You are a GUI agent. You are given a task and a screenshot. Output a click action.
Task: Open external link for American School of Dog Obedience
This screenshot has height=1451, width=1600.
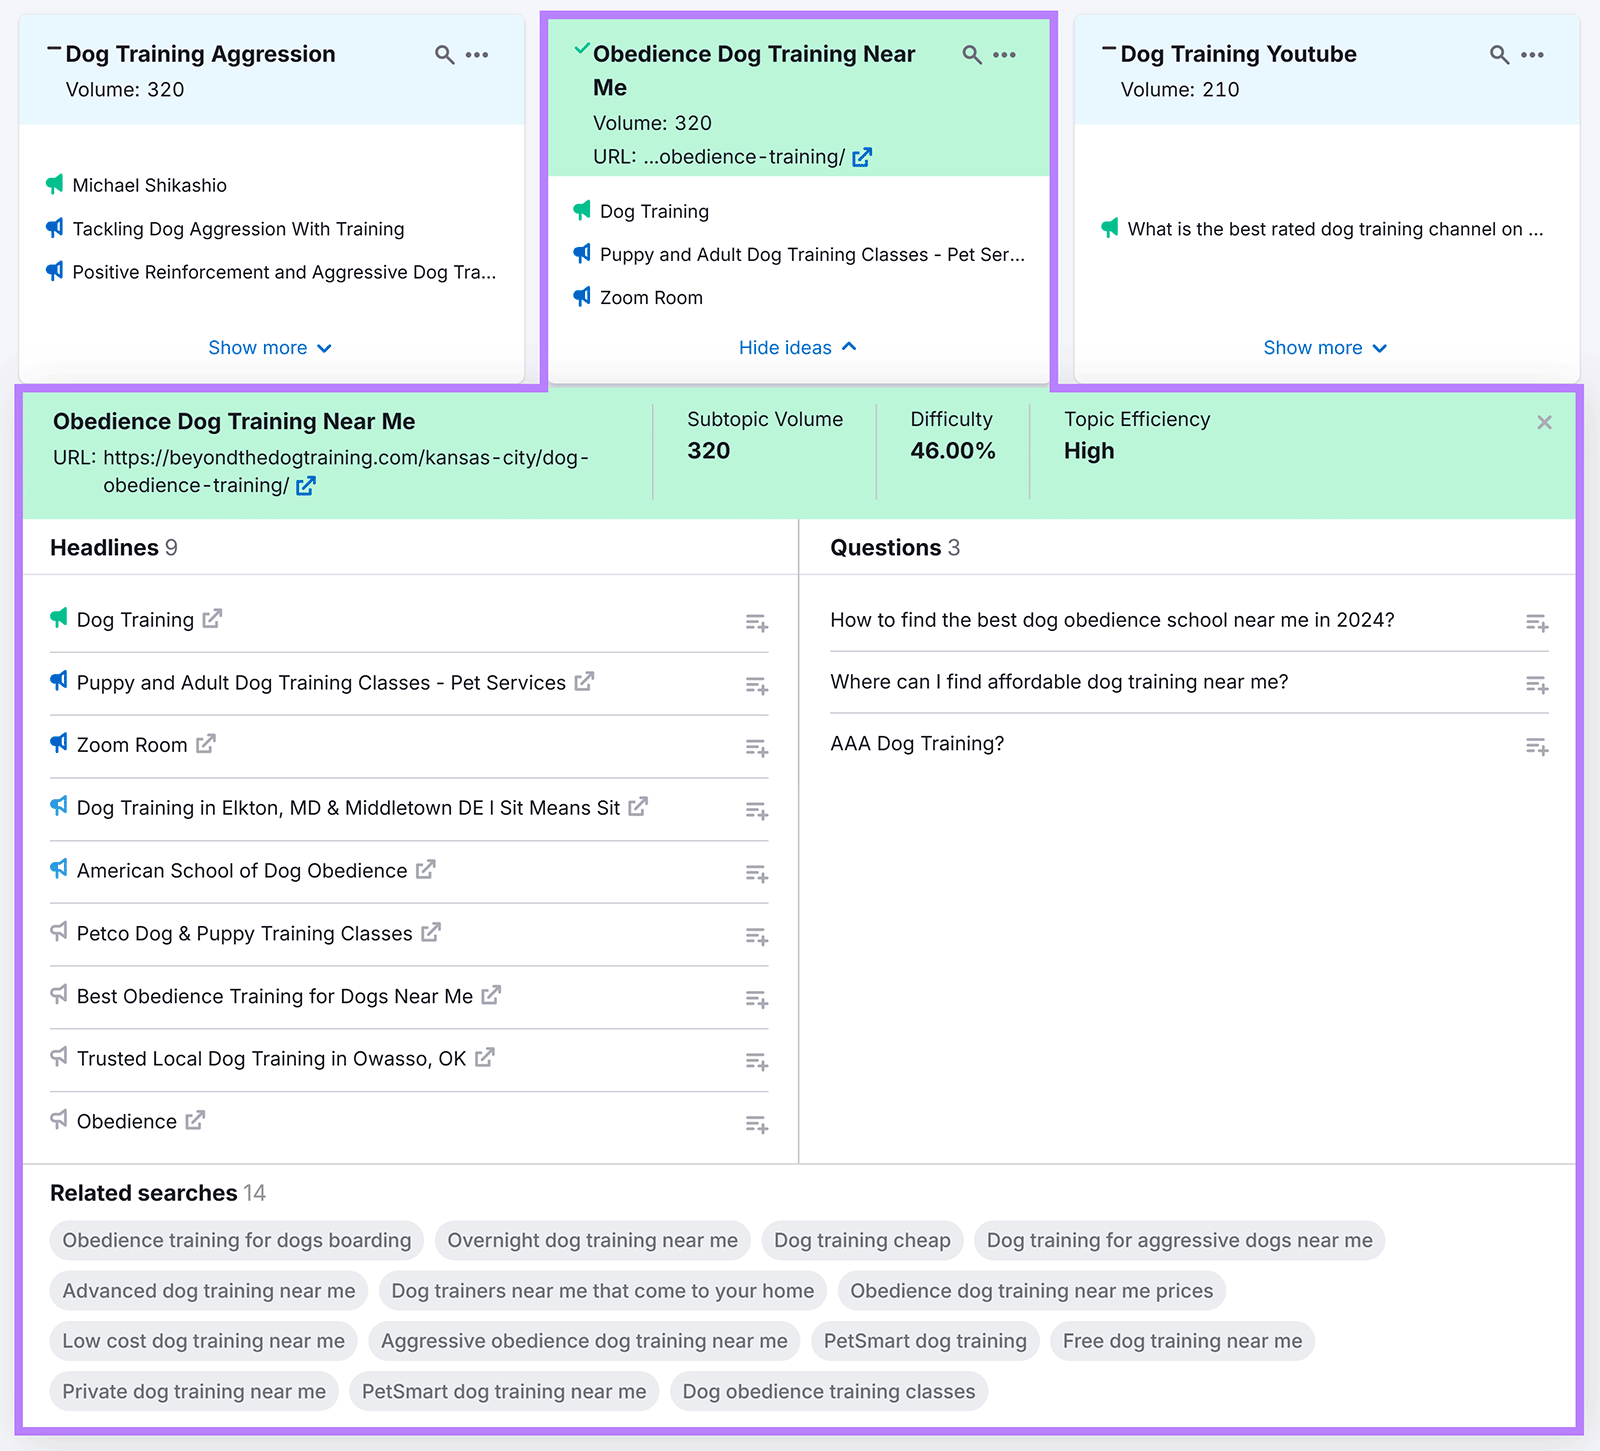[x=426, y=870]
